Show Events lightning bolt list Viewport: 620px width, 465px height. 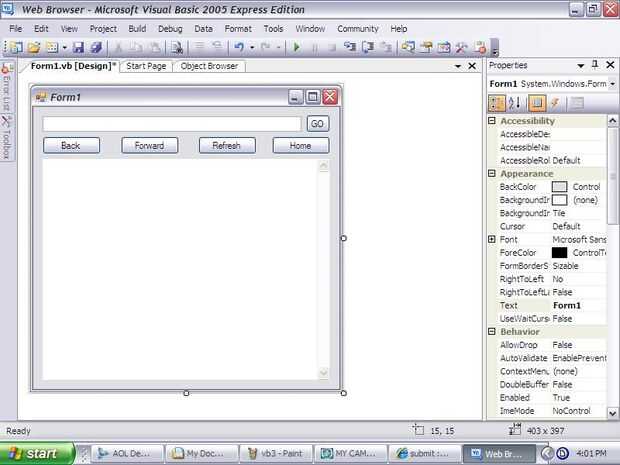coord(555,103)
